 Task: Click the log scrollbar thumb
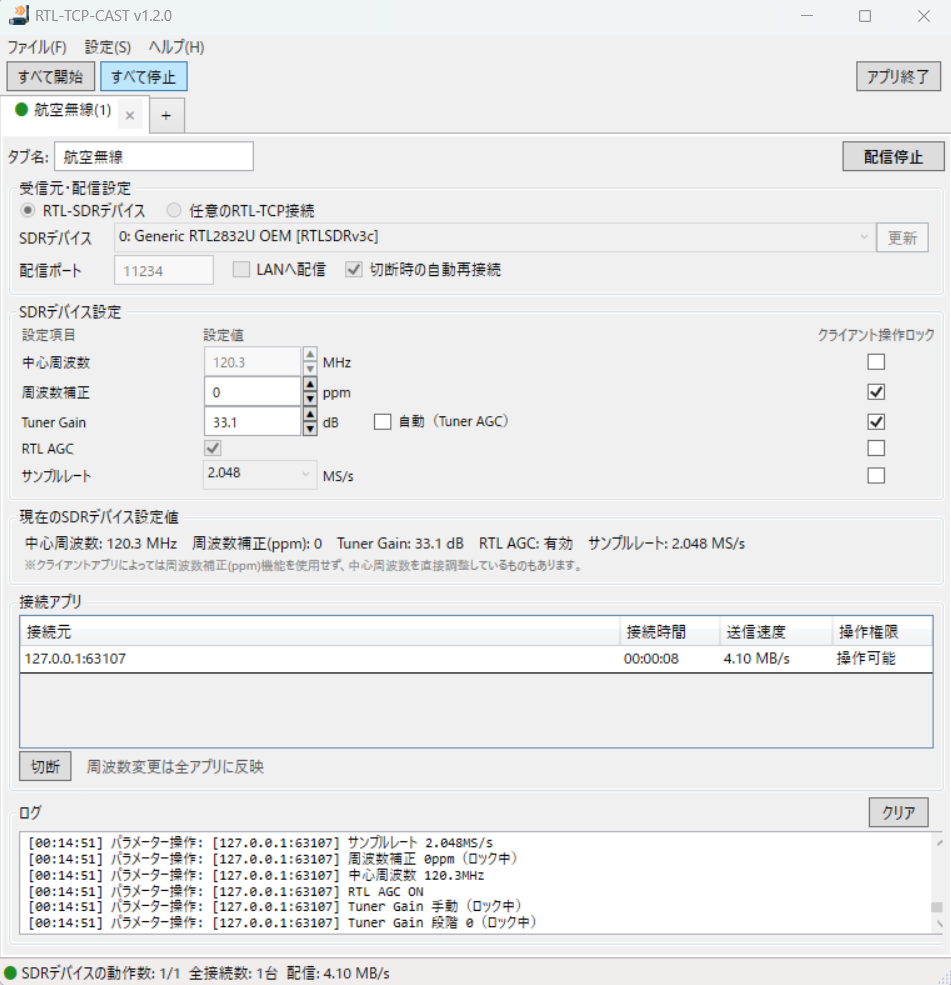pyautogui.click(x=937, y=907)
